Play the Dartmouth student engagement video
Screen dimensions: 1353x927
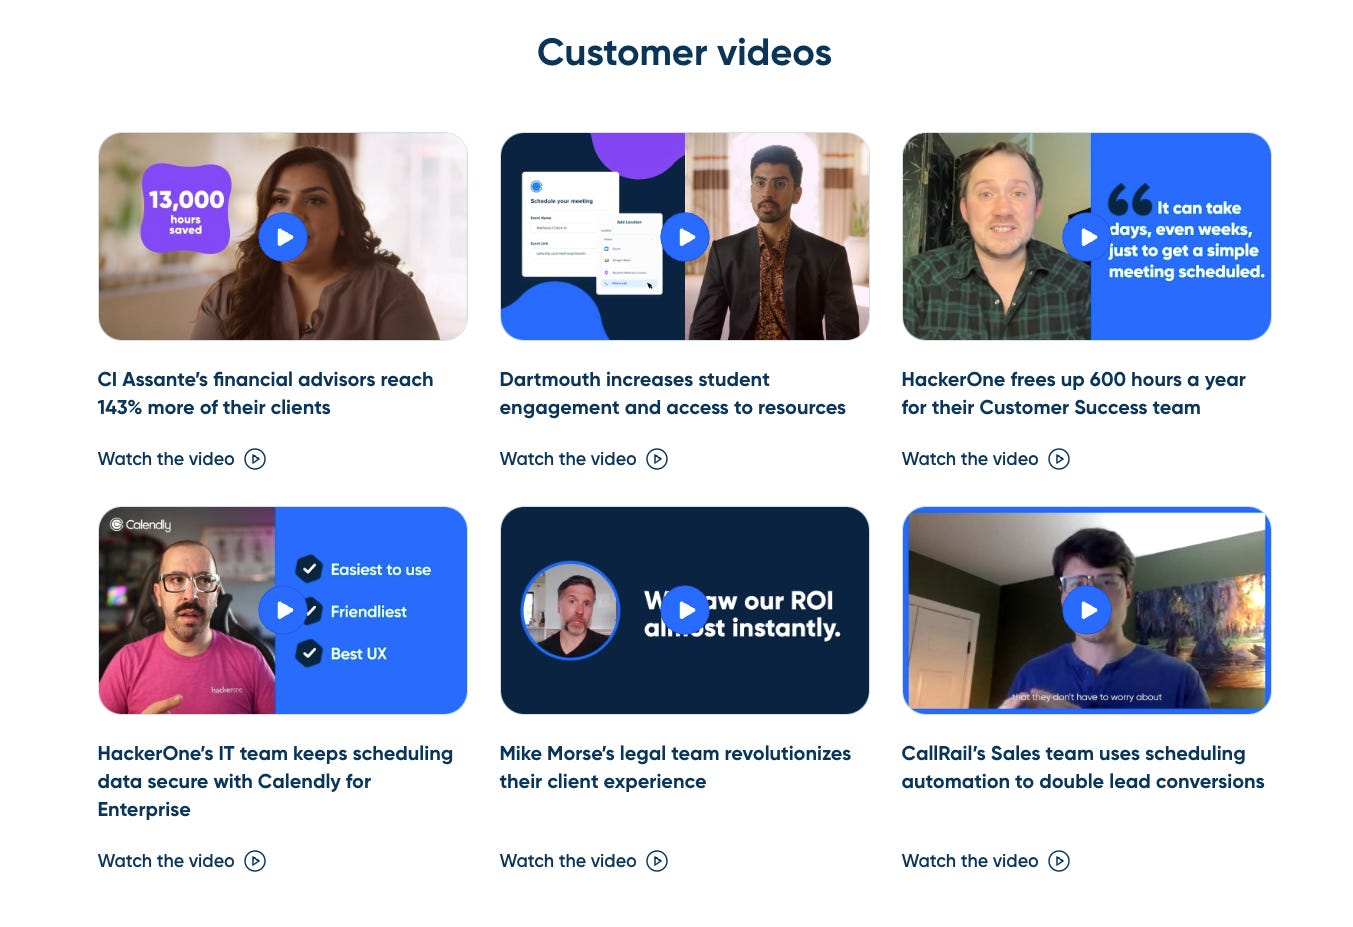(x=685, y=237)
